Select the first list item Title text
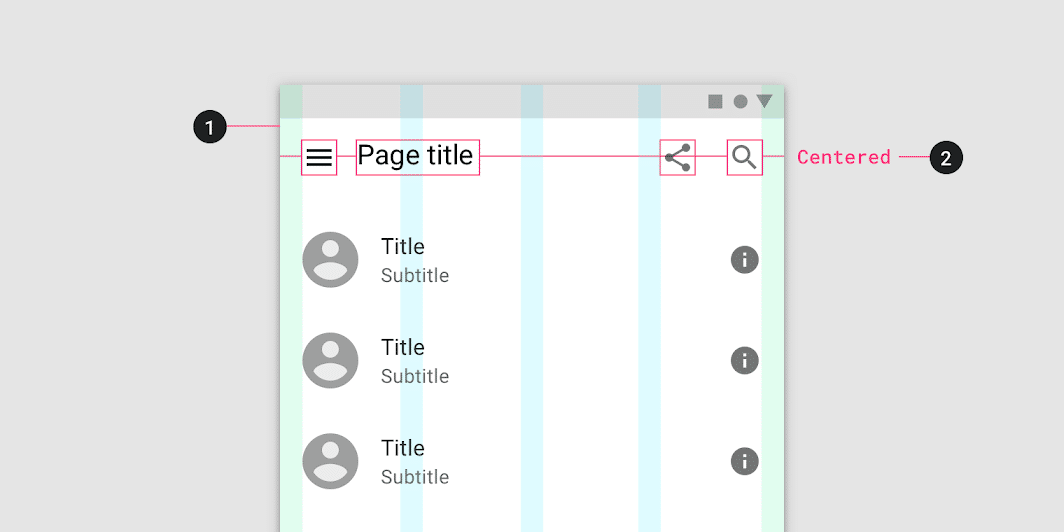The width and height of the screenshot is (1064, 532). click(403, 246)
